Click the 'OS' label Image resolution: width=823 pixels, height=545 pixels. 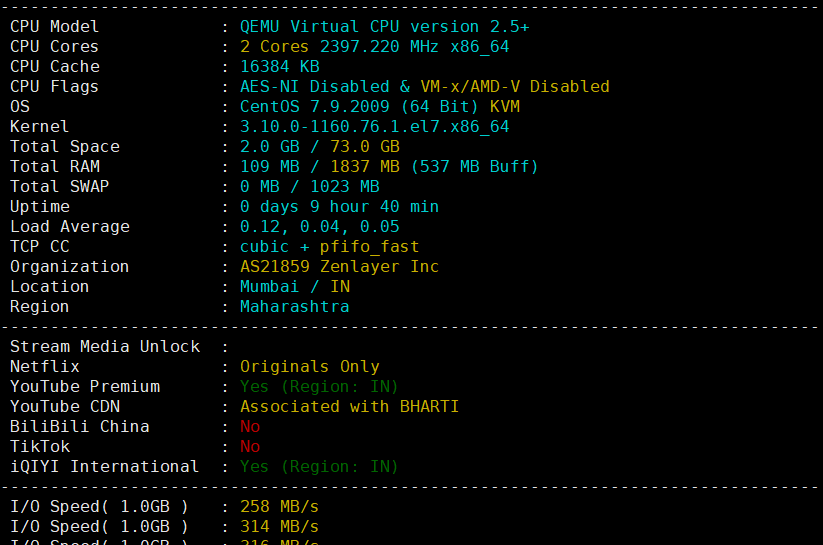[20, 107]
